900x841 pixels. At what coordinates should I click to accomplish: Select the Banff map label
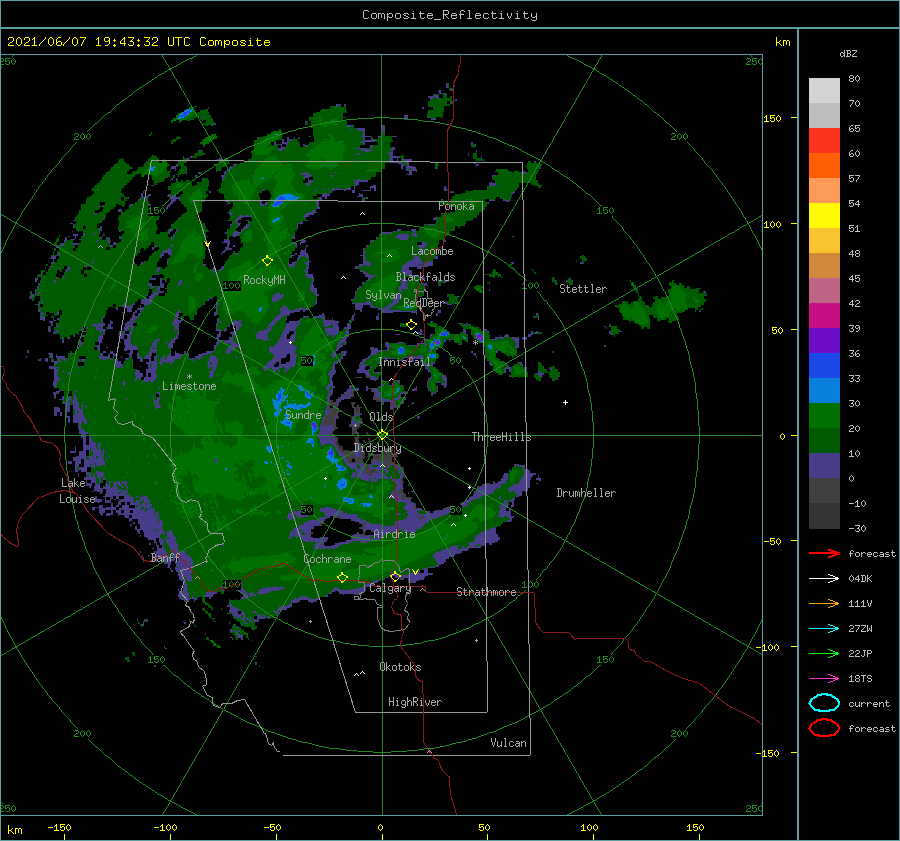click(x=165, y=557)
